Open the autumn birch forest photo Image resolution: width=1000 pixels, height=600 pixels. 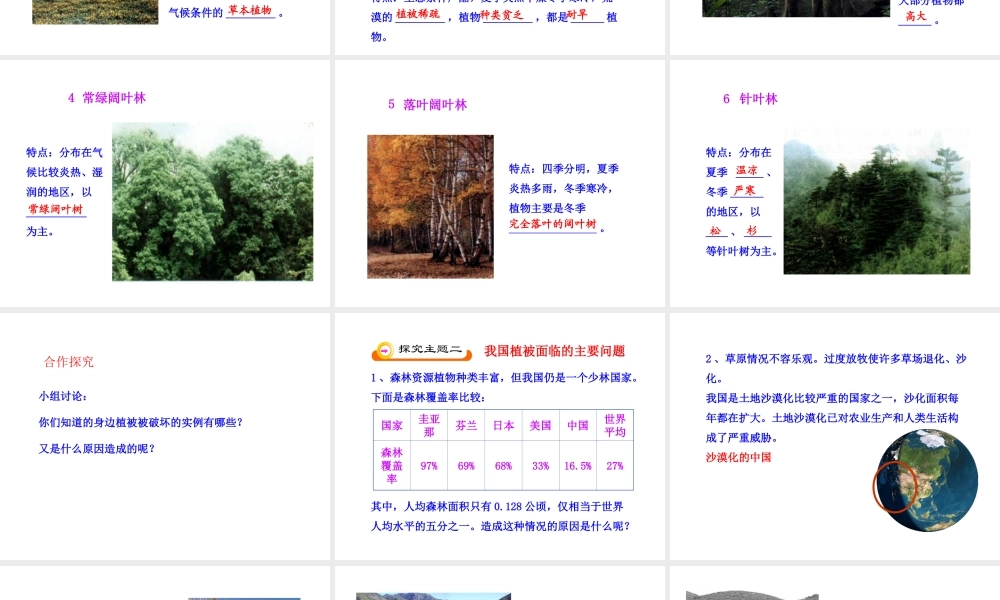430,207
